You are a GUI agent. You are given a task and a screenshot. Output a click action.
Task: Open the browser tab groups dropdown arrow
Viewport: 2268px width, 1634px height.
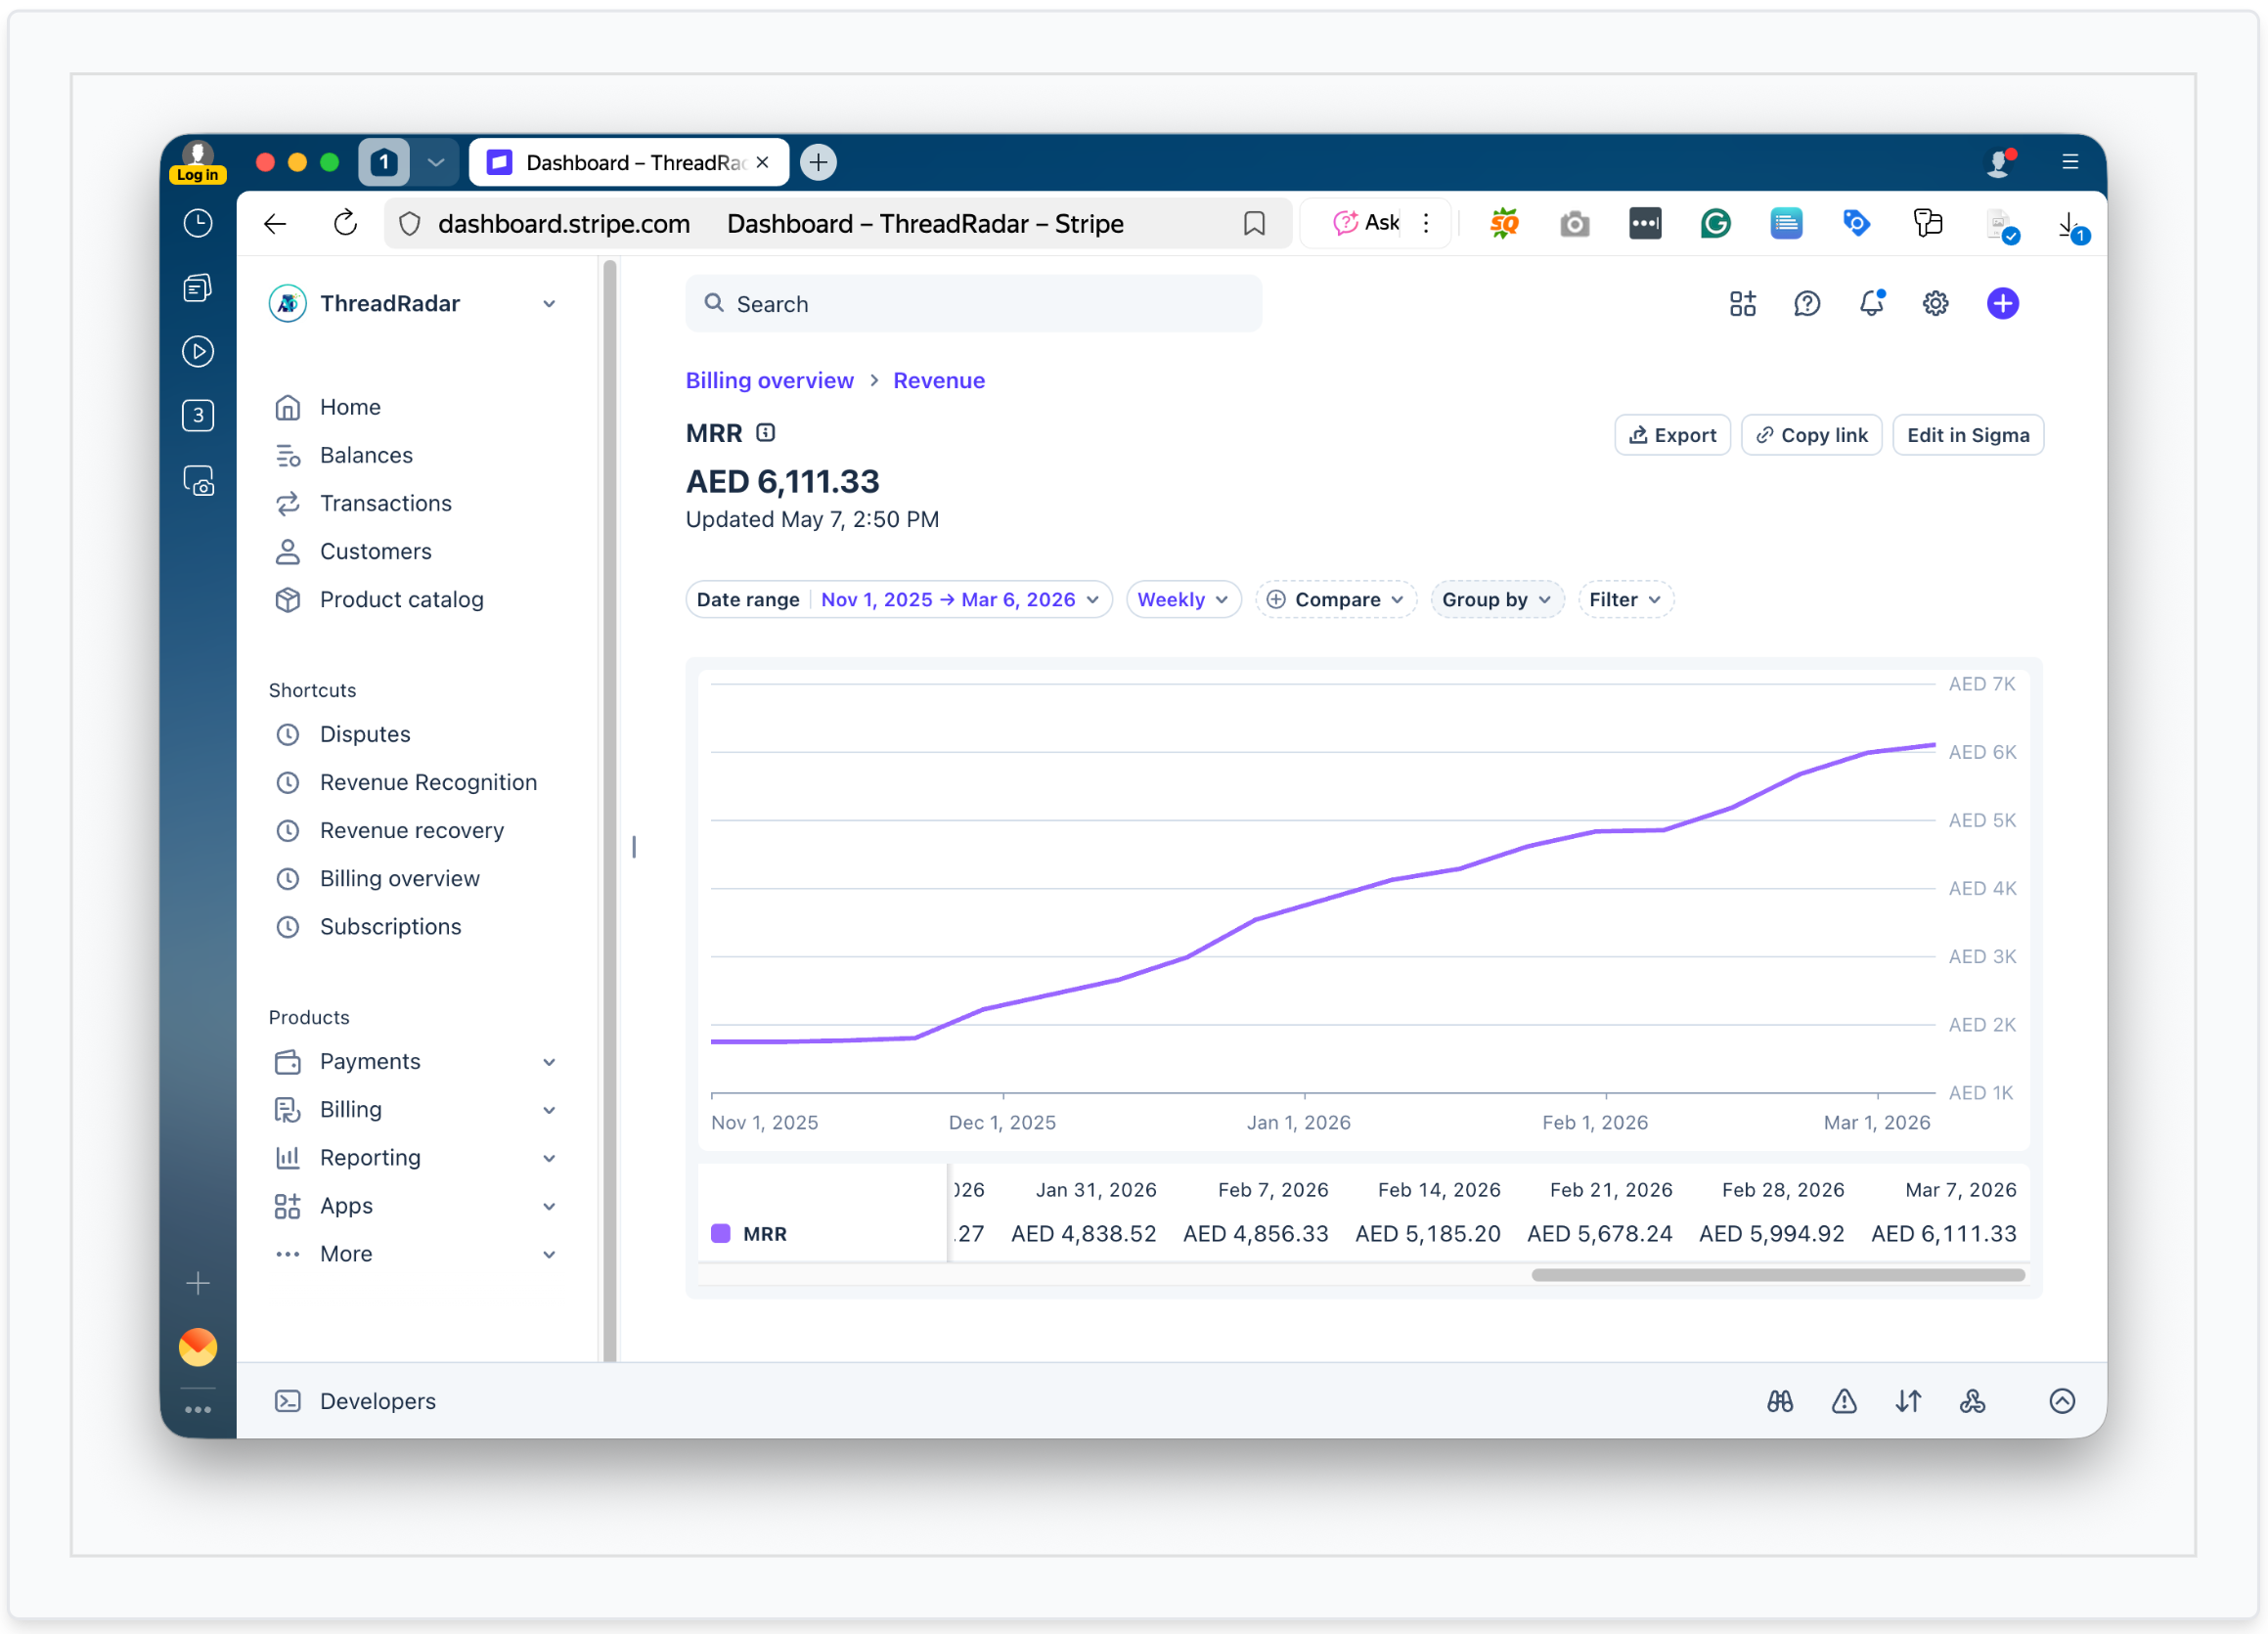pos(436,162)
